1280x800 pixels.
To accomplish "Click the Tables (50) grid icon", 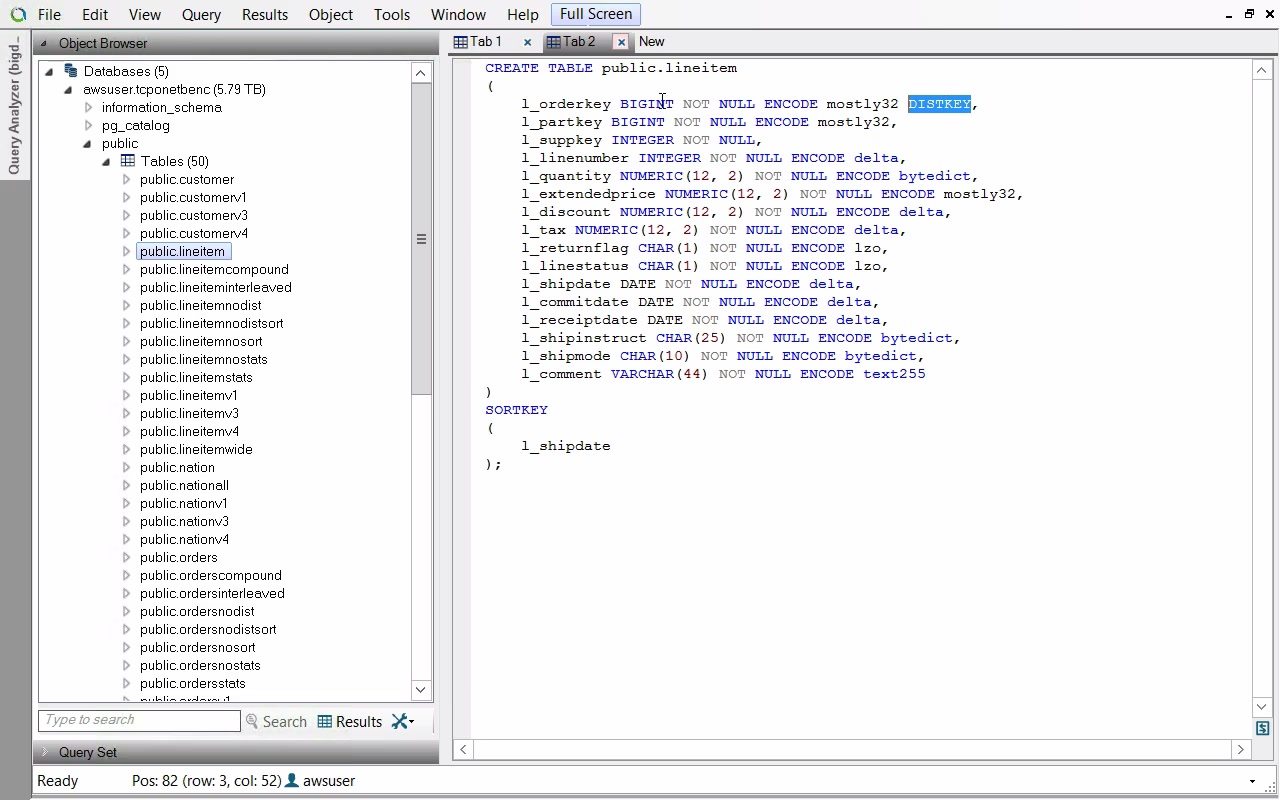I will tap(128, 161).
